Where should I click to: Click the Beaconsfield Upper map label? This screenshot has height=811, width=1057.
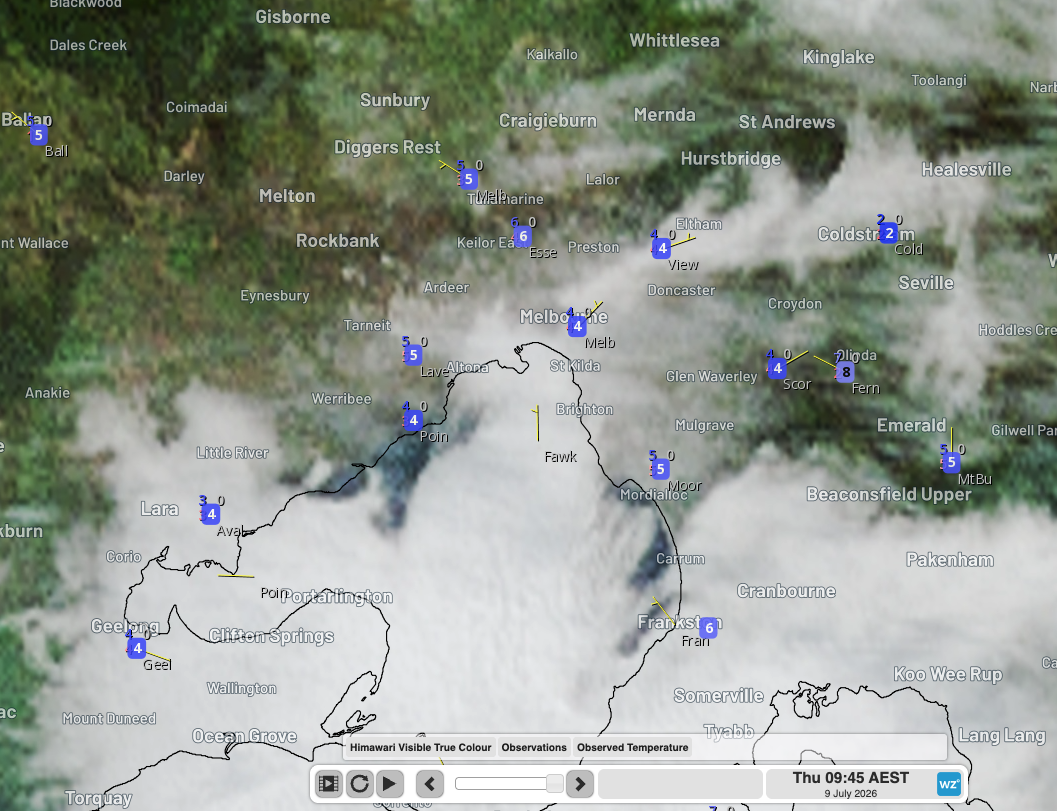(x=888, y=495)
